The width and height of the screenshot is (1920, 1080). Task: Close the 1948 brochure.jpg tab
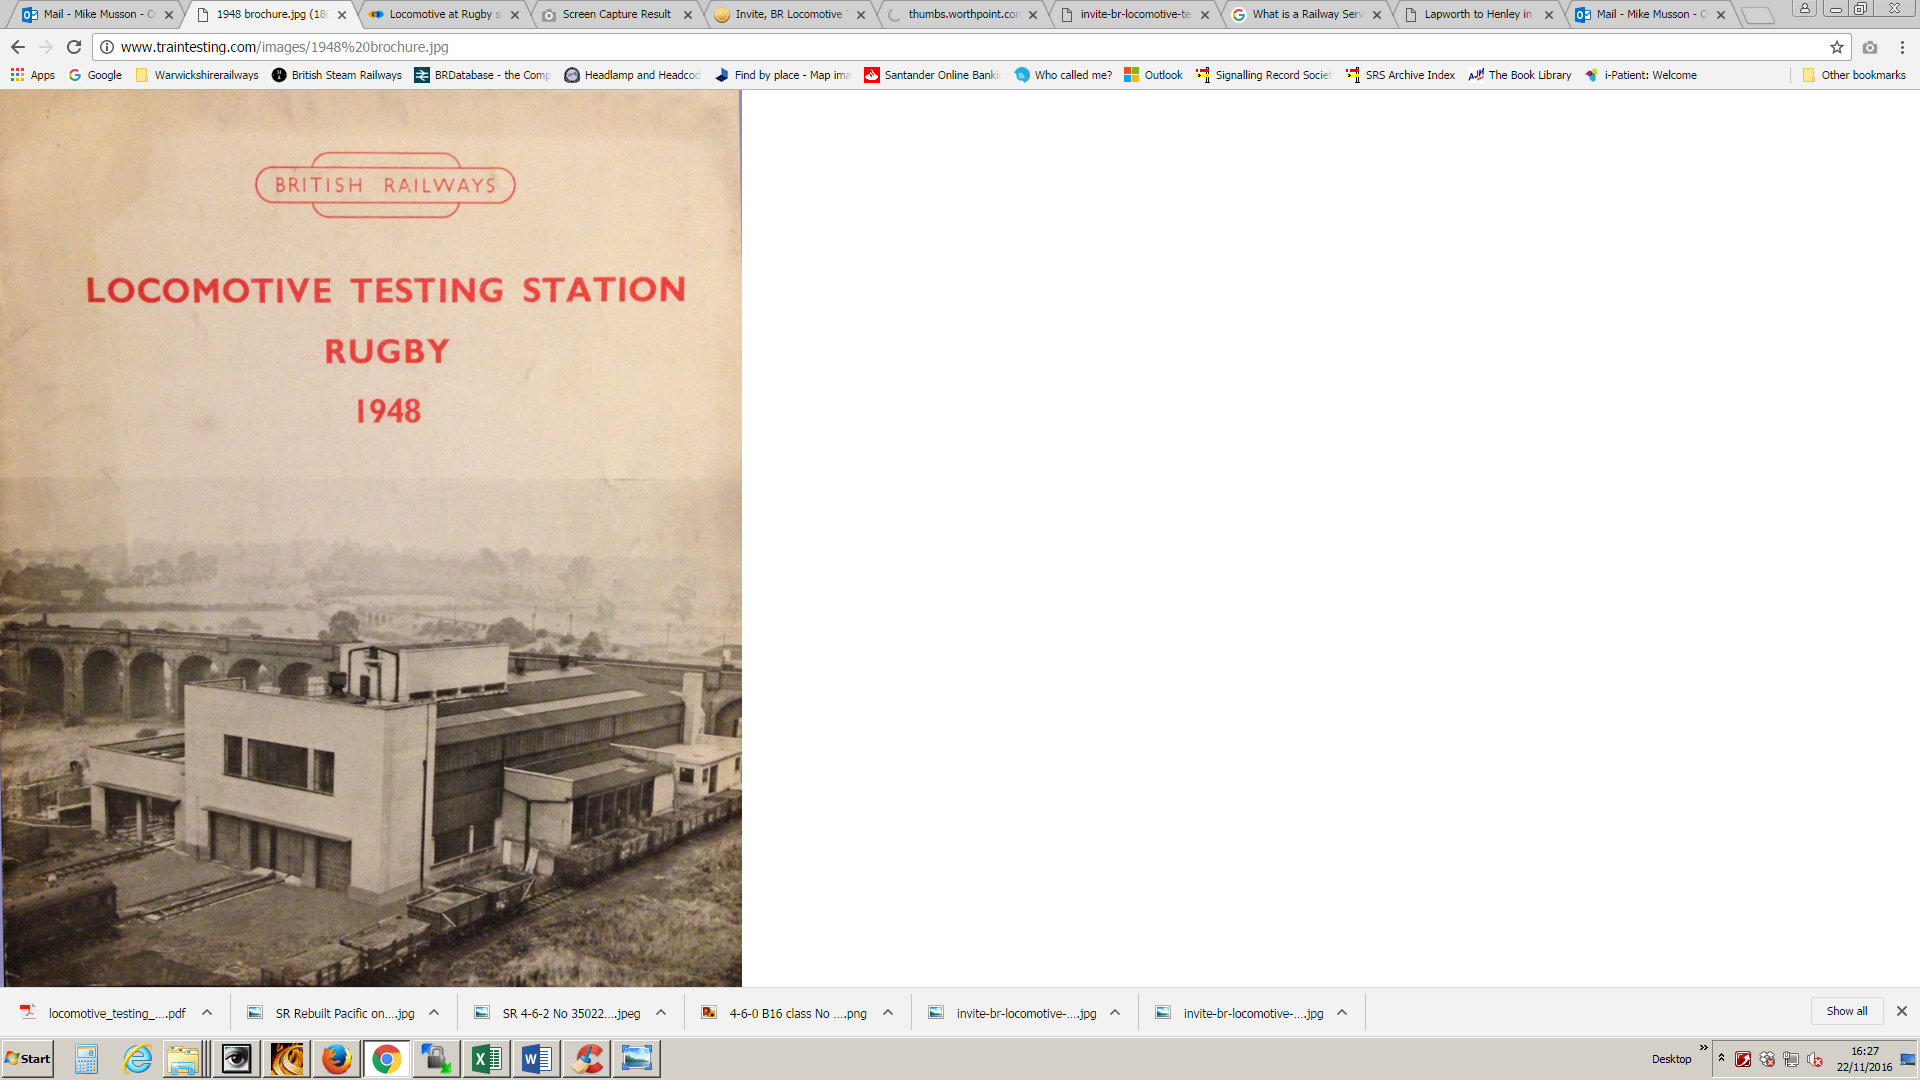pos(342,15)
